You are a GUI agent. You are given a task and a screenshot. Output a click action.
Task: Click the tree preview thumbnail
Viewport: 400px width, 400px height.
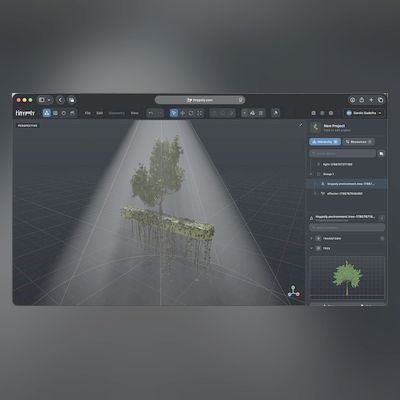point(347,278)
